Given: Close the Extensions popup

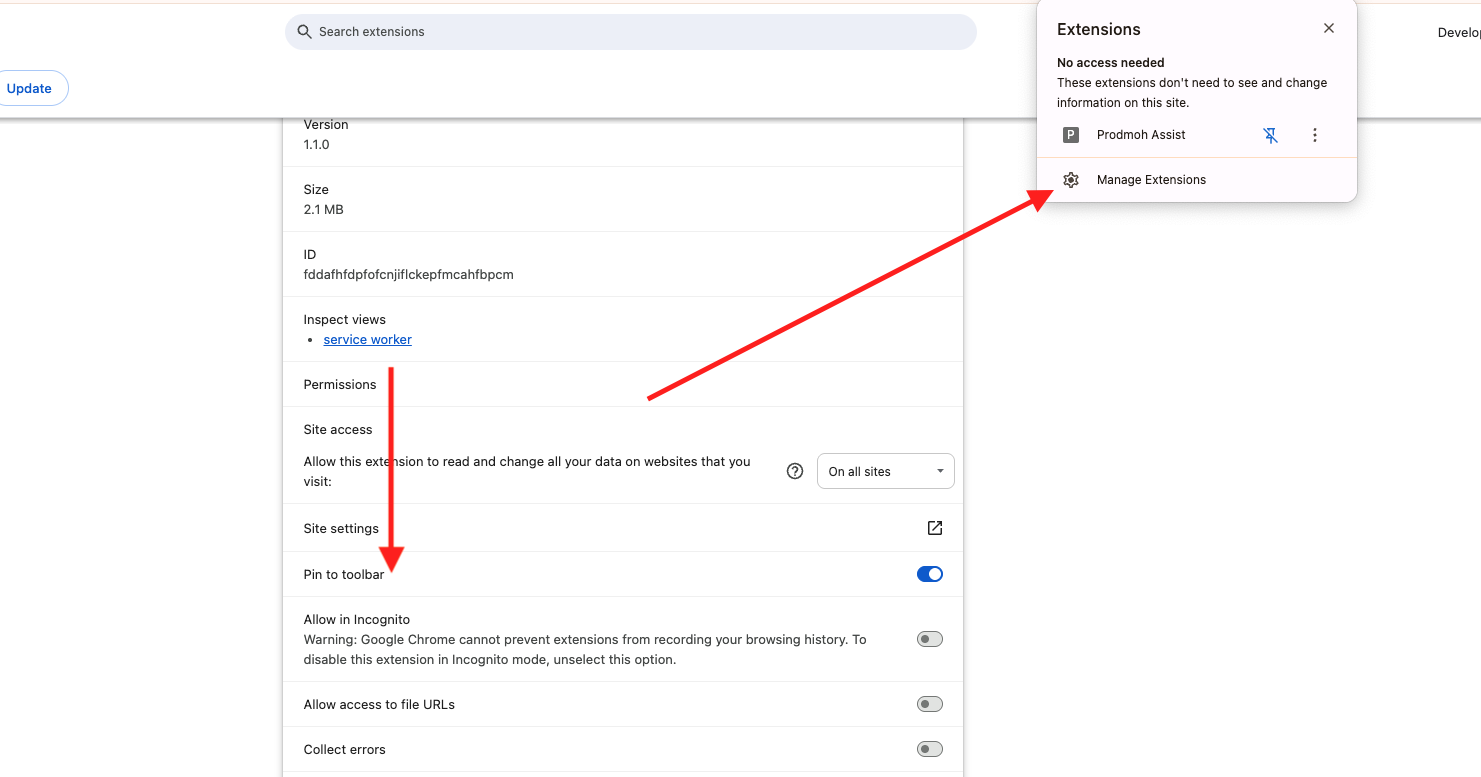Looking at the screenshot, I should tap(1328, 28).
